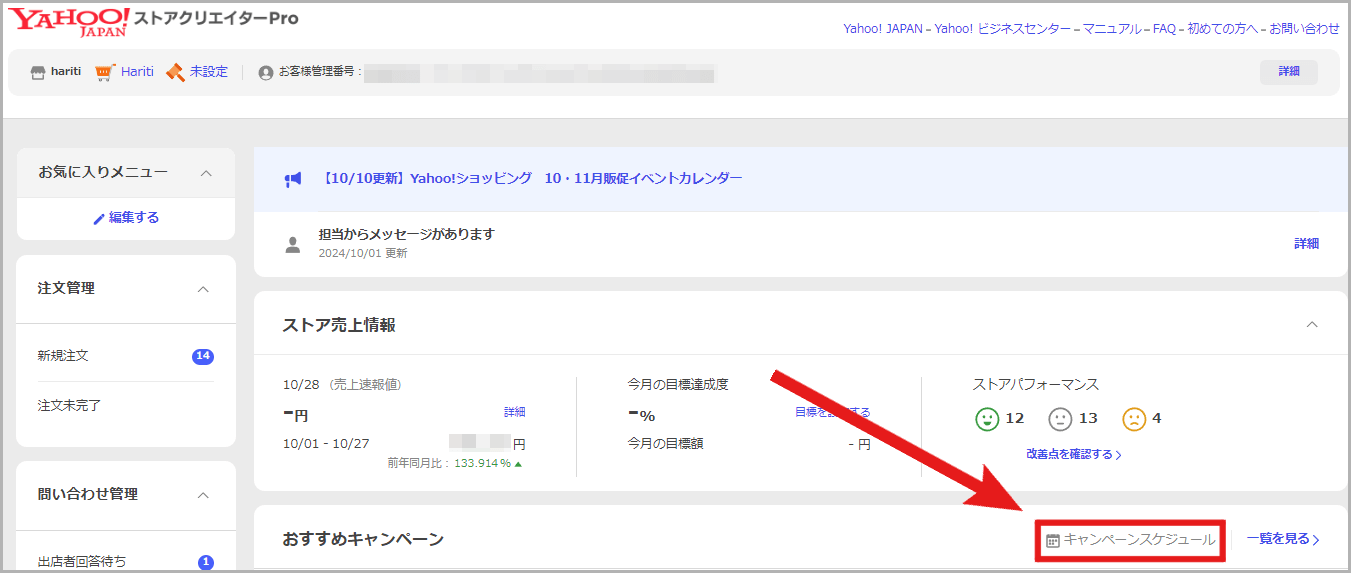
Task: Click the ストアパフォーマンス label
Action: click(1036, 385)
